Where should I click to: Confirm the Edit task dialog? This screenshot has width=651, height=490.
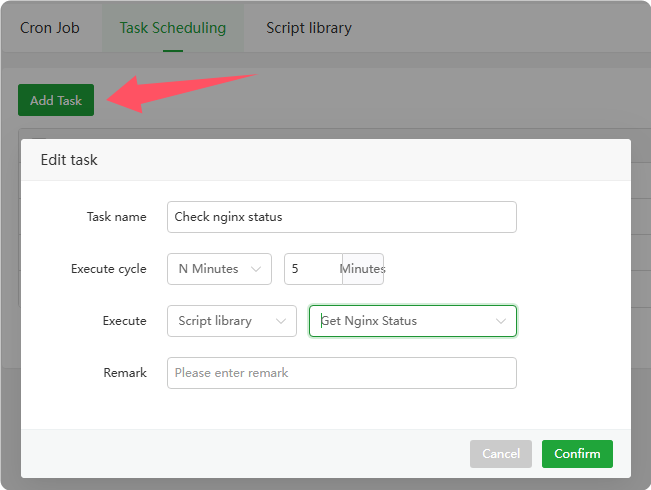tap(577, 454)
